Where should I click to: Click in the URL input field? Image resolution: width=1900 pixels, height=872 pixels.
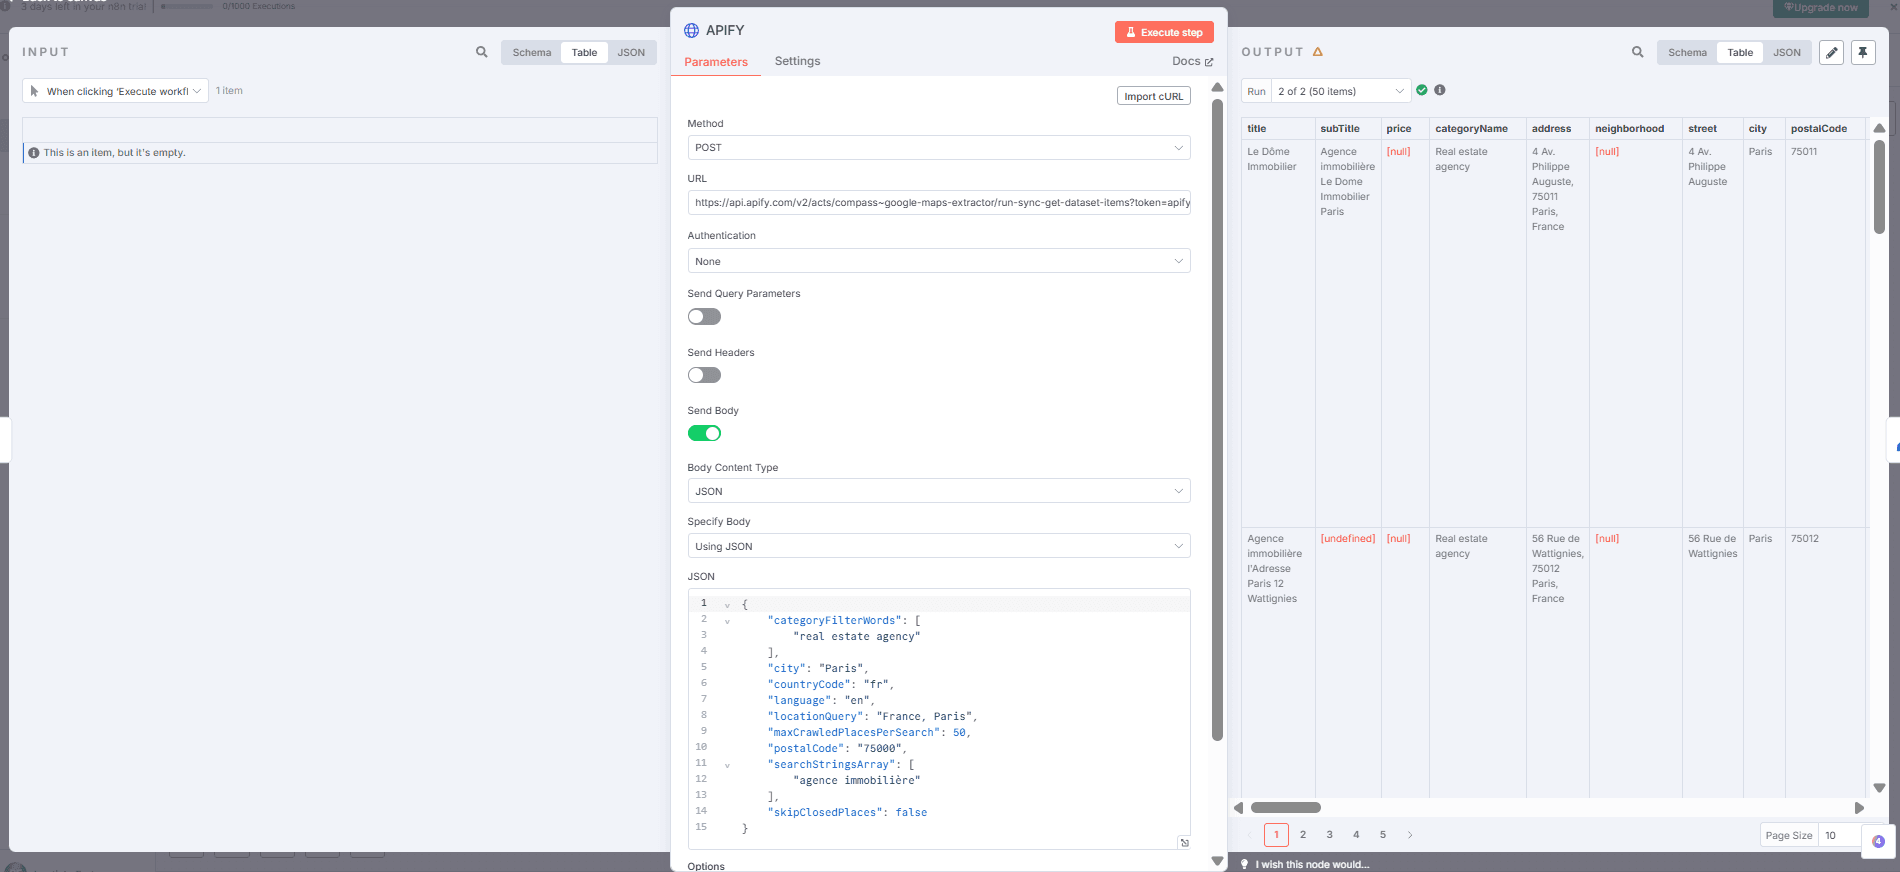(x=939, y=203)
